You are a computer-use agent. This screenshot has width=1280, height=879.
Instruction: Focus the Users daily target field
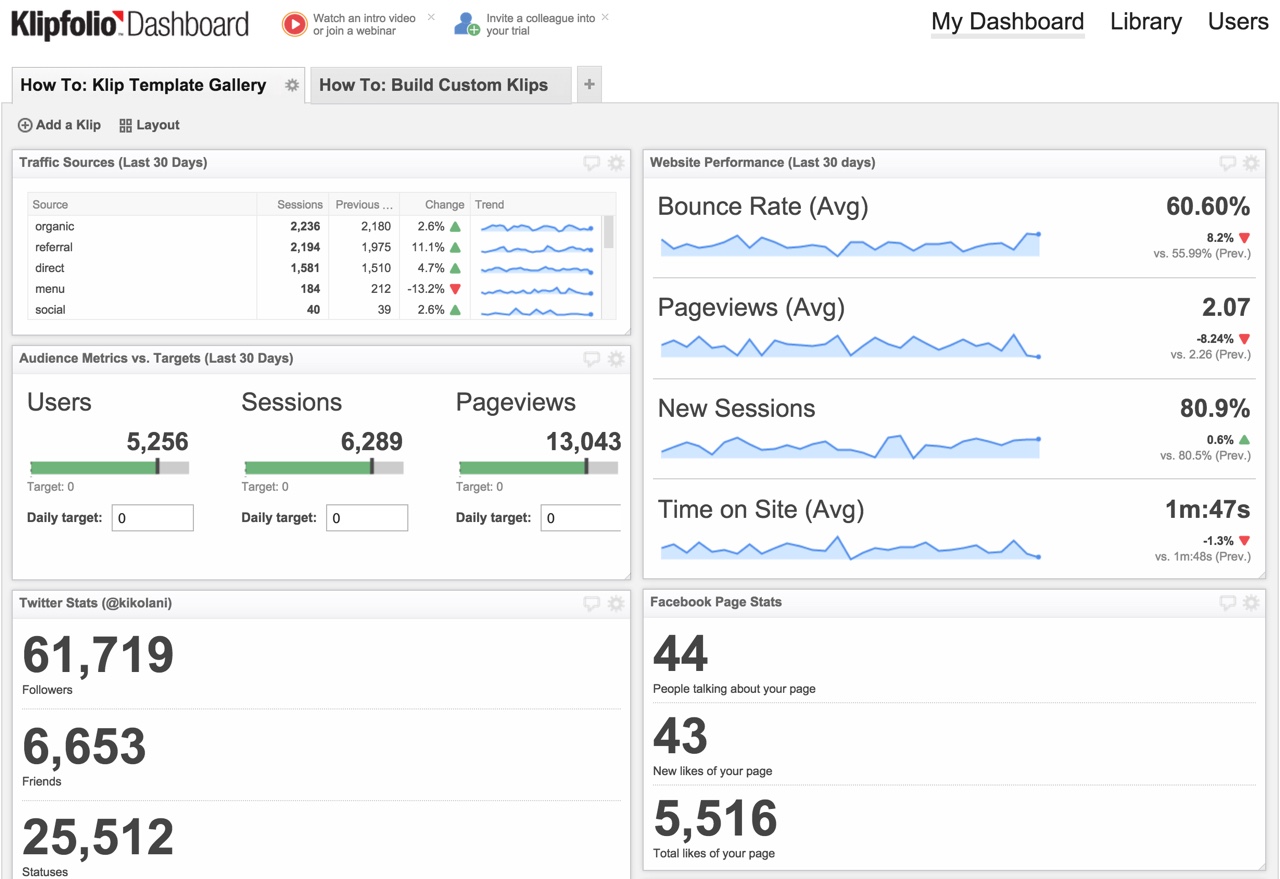[x=153, y=518]
